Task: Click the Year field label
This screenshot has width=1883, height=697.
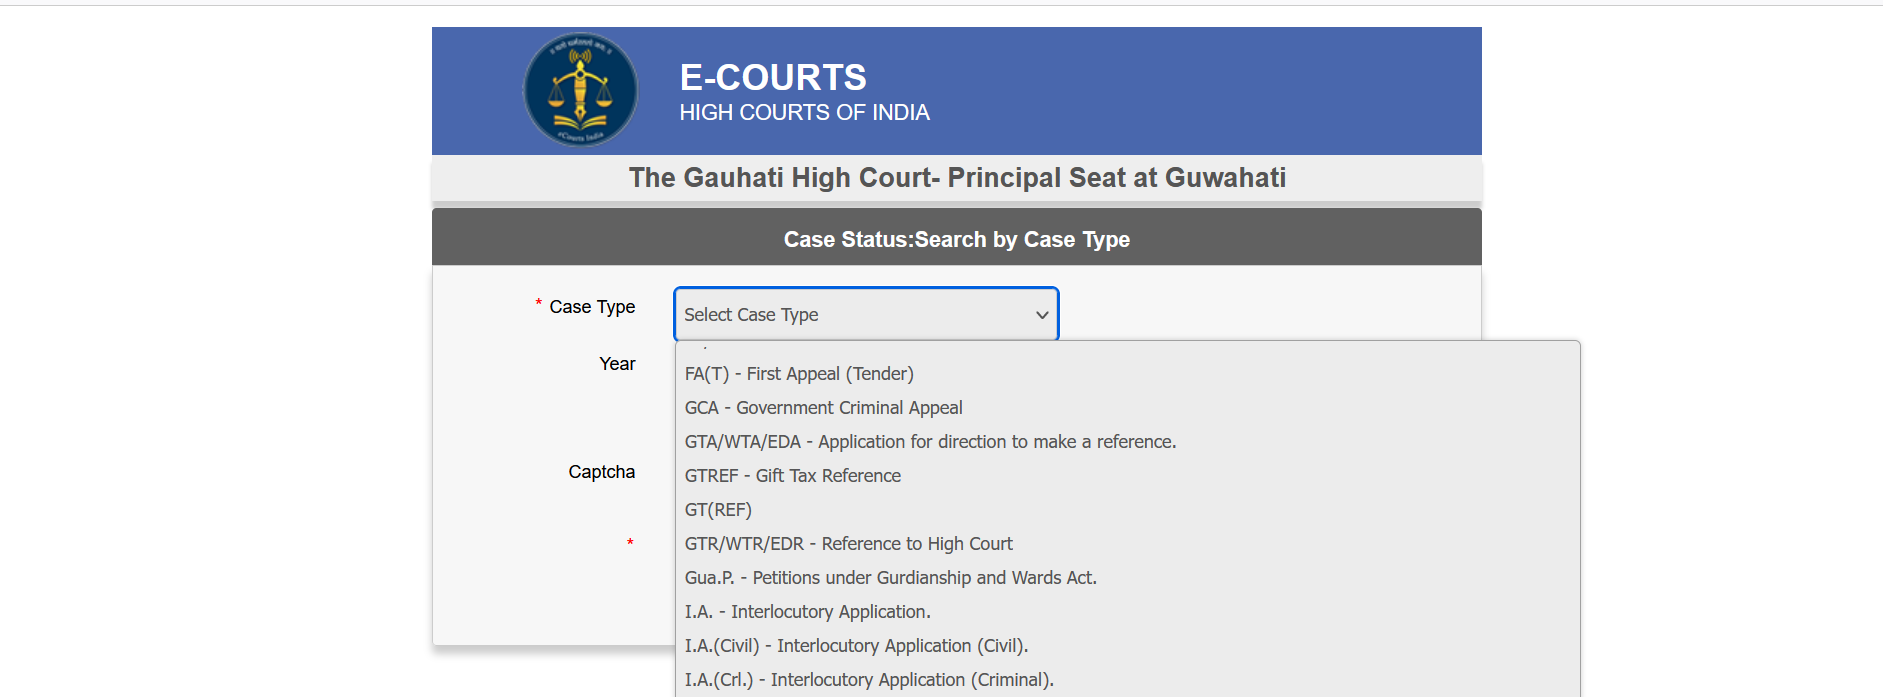Action: pos(617,364)
